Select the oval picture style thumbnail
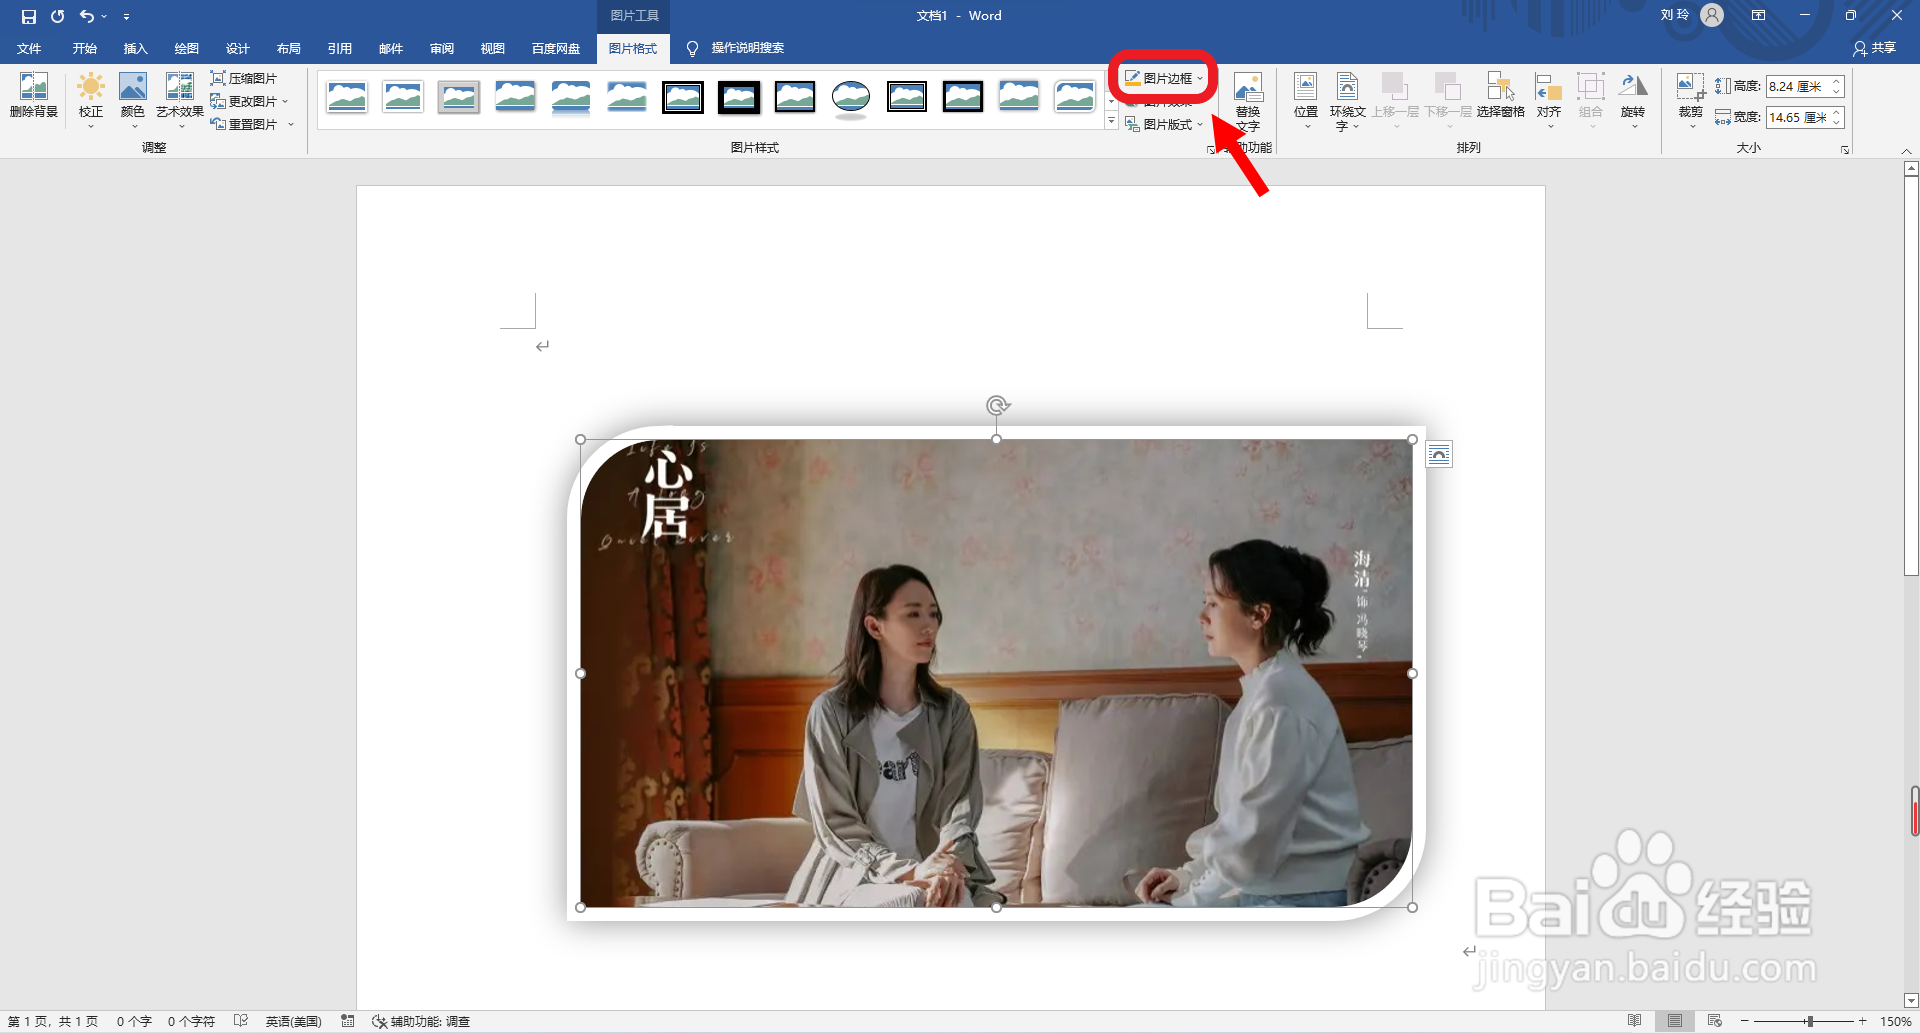The height and width of the screenshot is (1033, 1920). [x=851, y=98]
